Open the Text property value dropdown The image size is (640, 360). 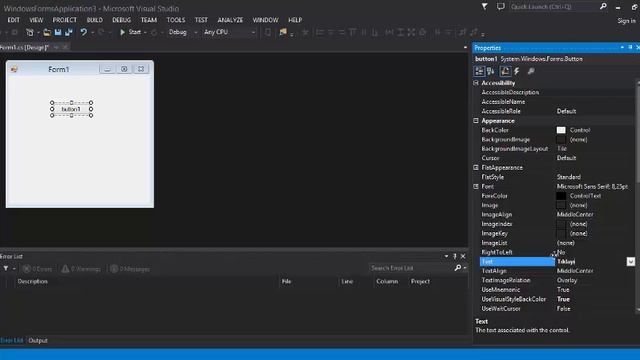click(x=631, y=262)
